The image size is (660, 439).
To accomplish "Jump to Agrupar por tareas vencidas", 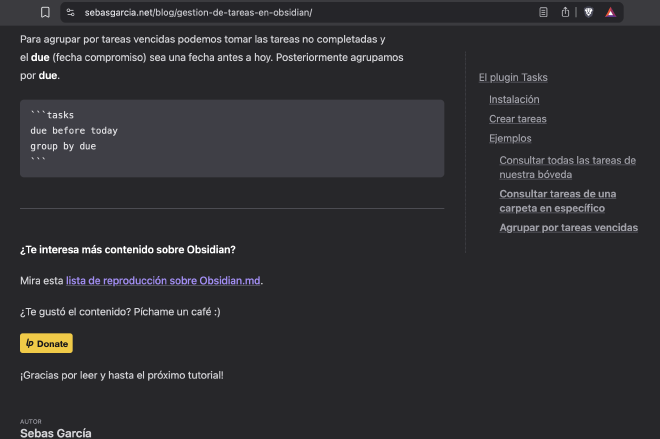I will pyautogui.click(x=568, y=228).
